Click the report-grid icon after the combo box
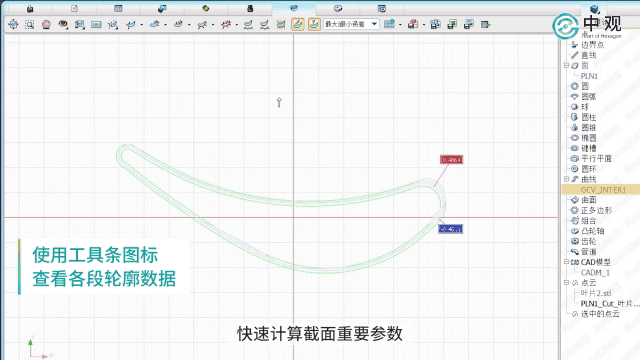Image resolution: width=640 pixels, height=360 pixels. pyautogui.click(x=389, y=24)
